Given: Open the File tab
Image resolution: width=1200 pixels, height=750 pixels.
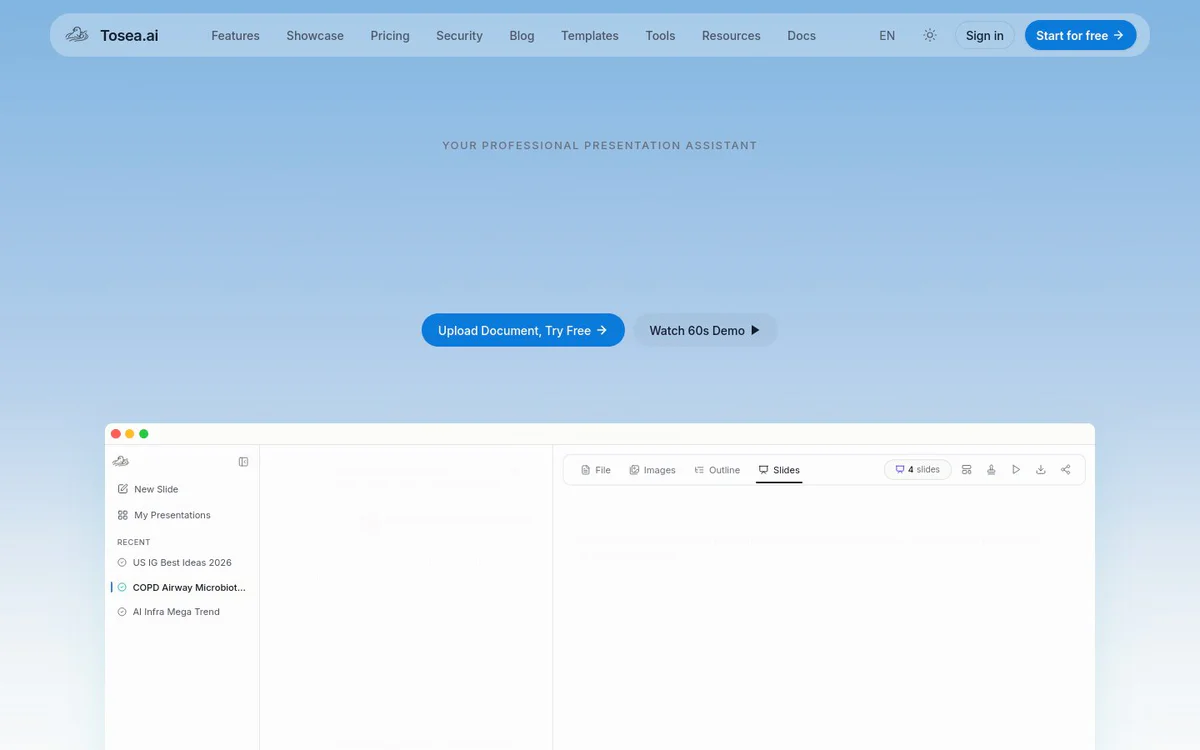Looking at the screenshot, I should 596,470.
